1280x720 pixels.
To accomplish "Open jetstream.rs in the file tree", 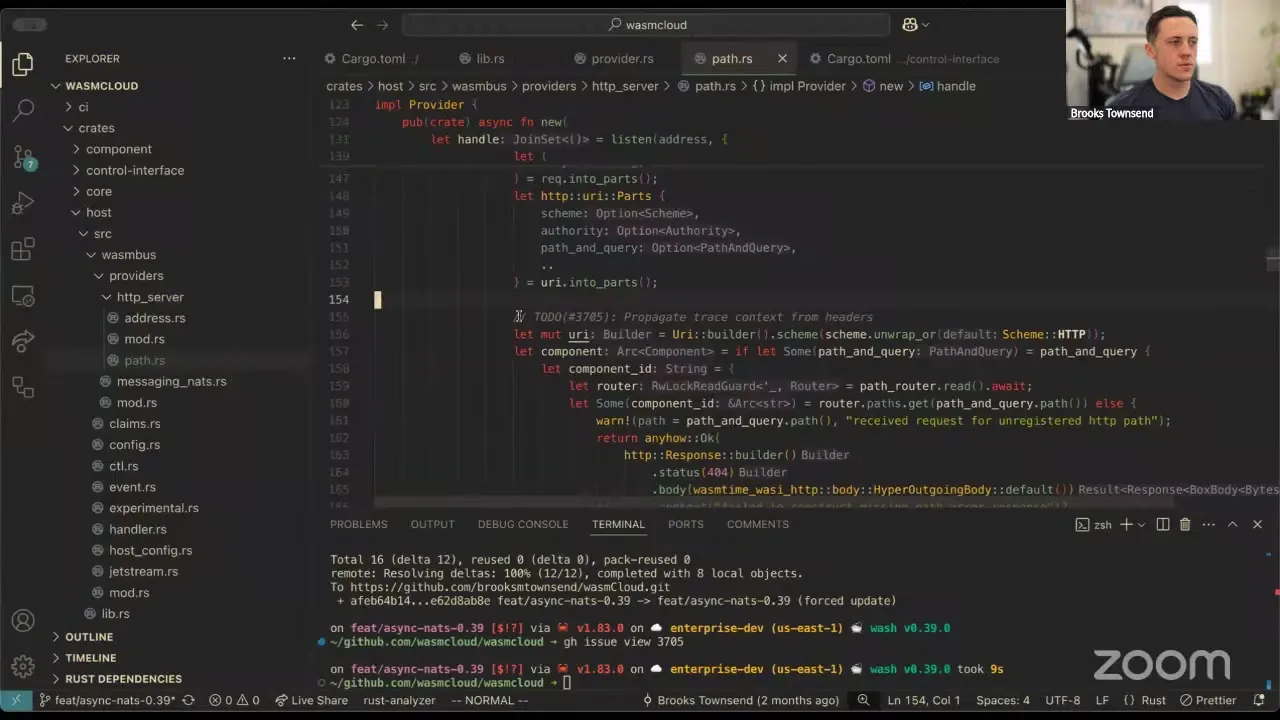I will (x=143, y=571).
